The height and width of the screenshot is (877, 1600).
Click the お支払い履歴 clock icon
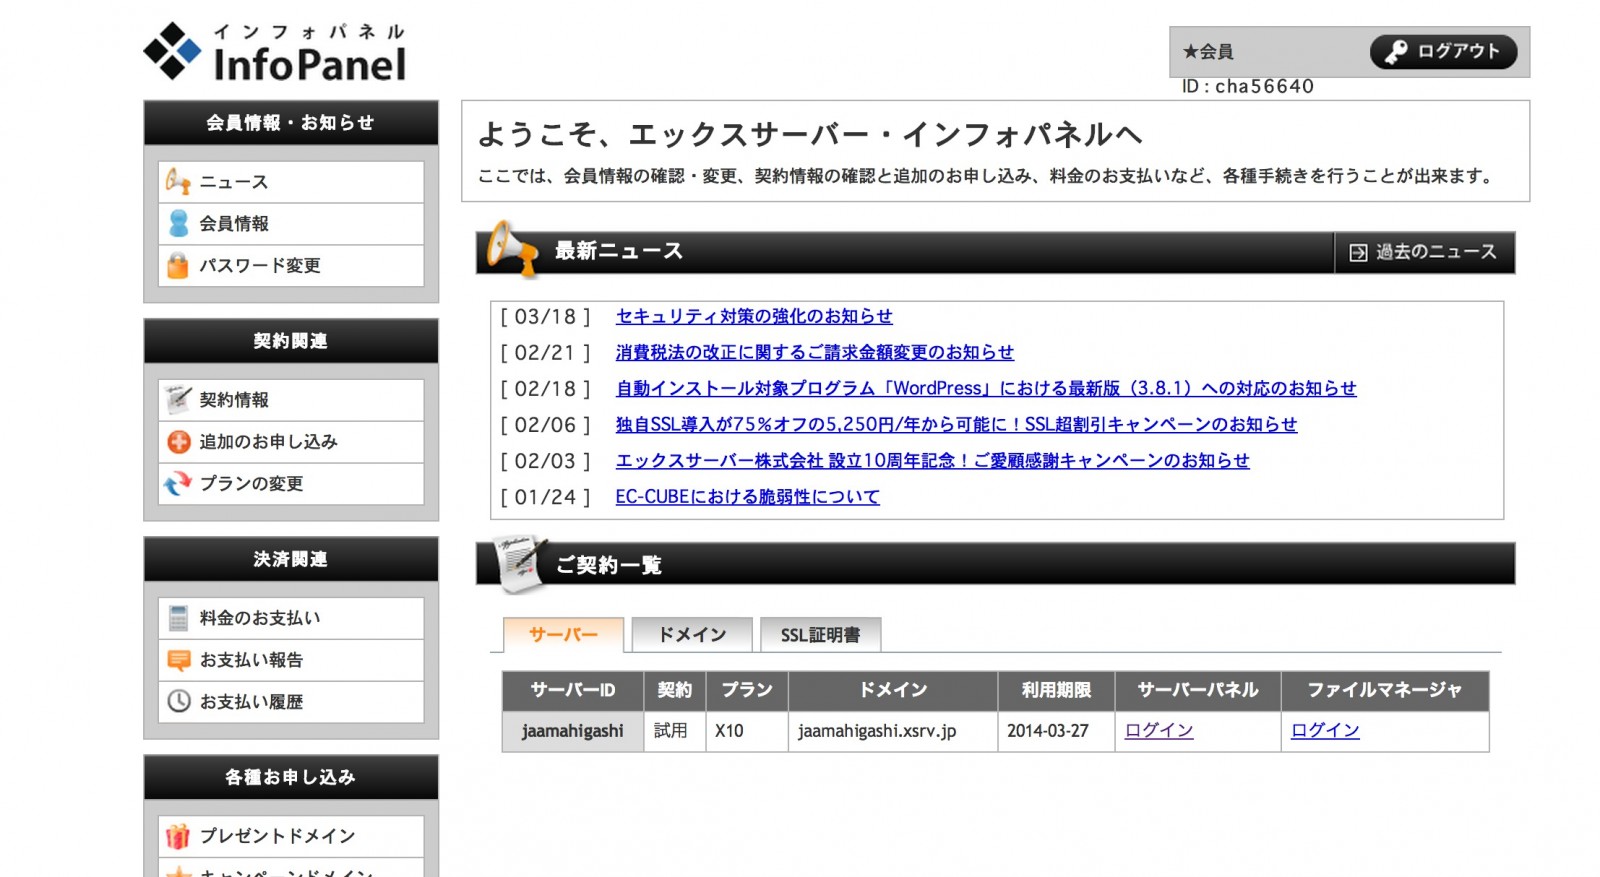pos(178,701)
